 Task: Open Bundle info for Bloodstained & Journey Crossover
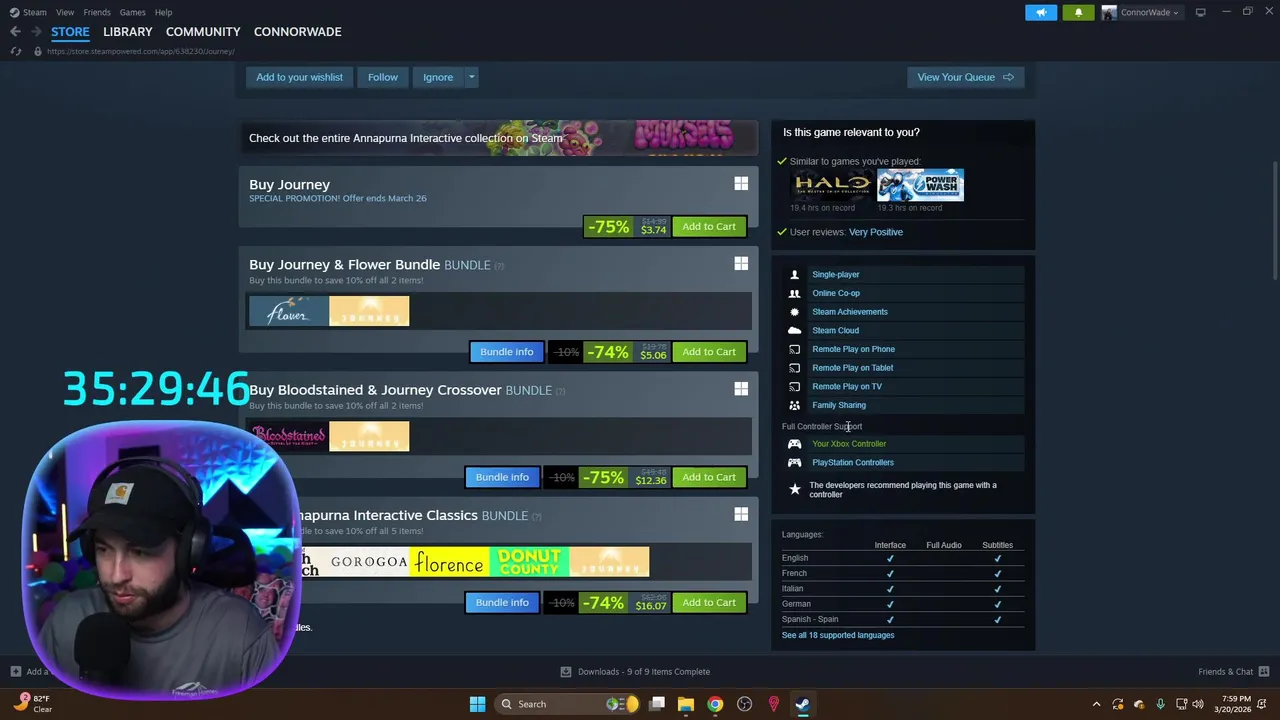(502, 477)
